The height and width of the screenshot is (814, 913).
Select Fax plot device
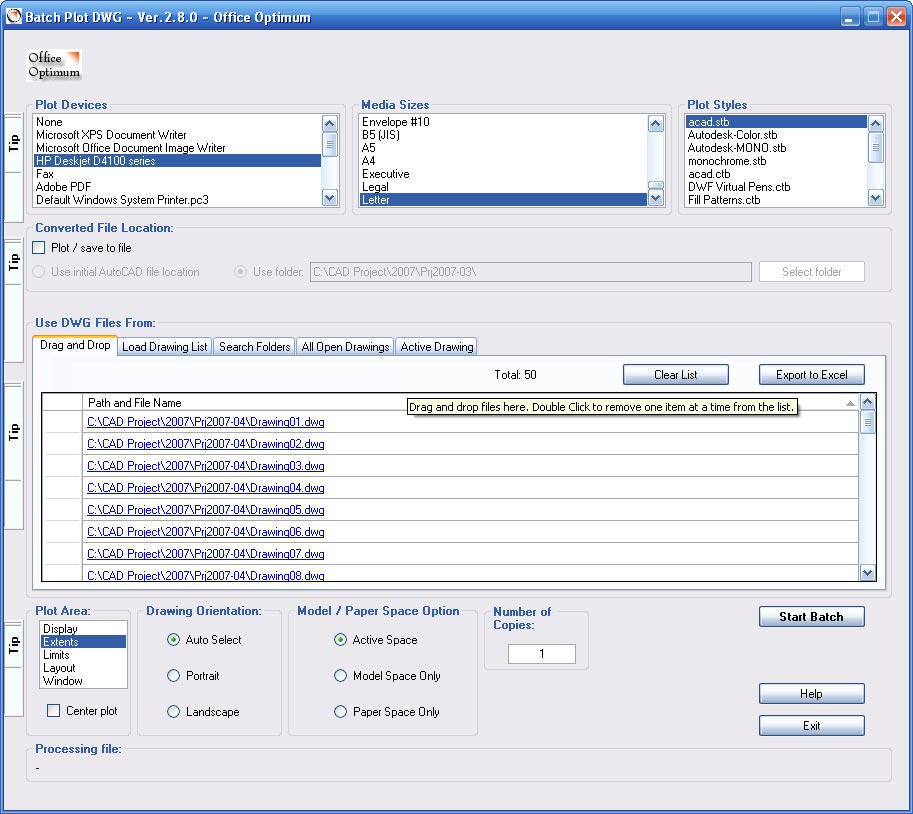tap(176, 174)
